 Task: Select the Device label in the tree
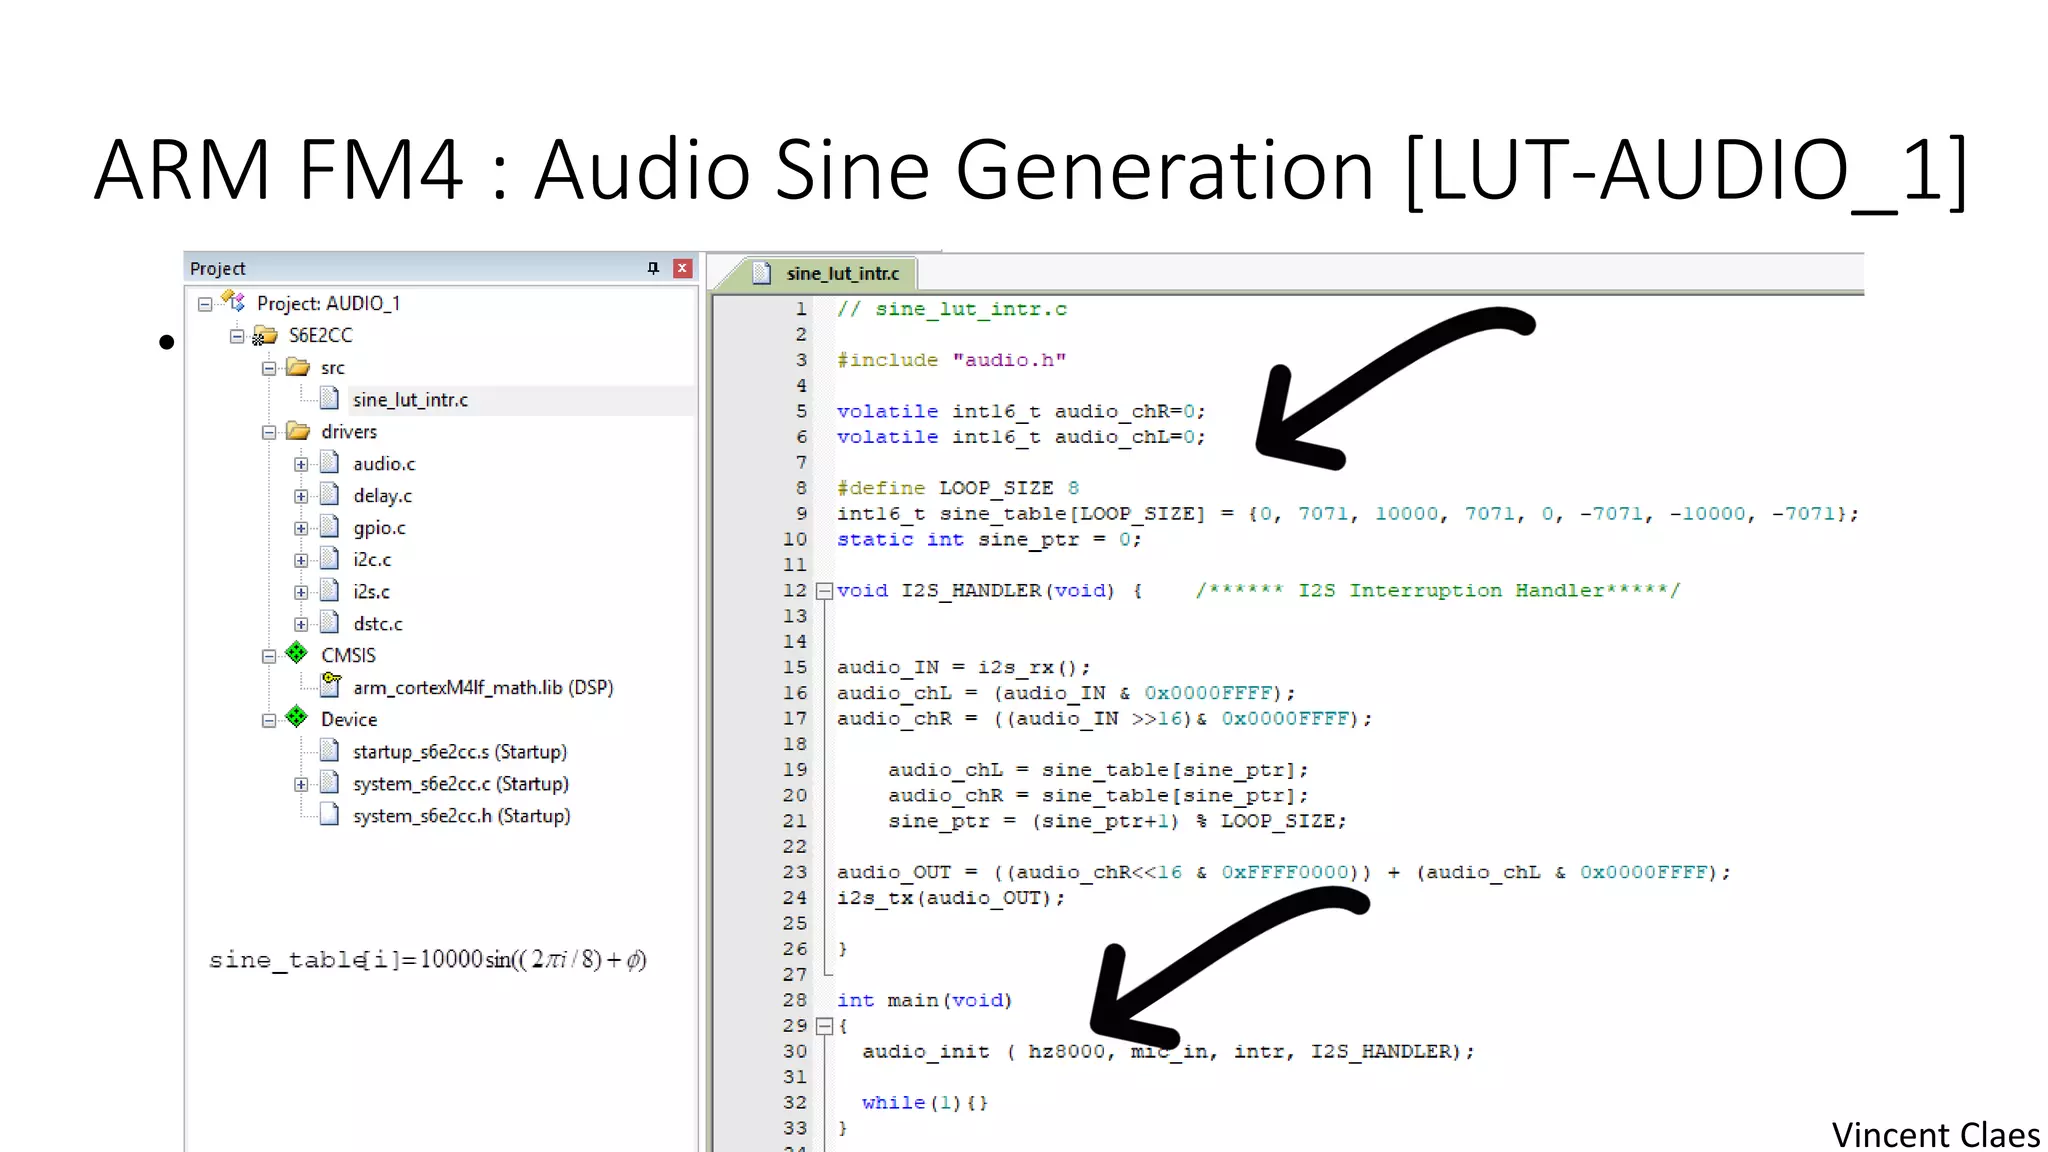coord(349,720)
